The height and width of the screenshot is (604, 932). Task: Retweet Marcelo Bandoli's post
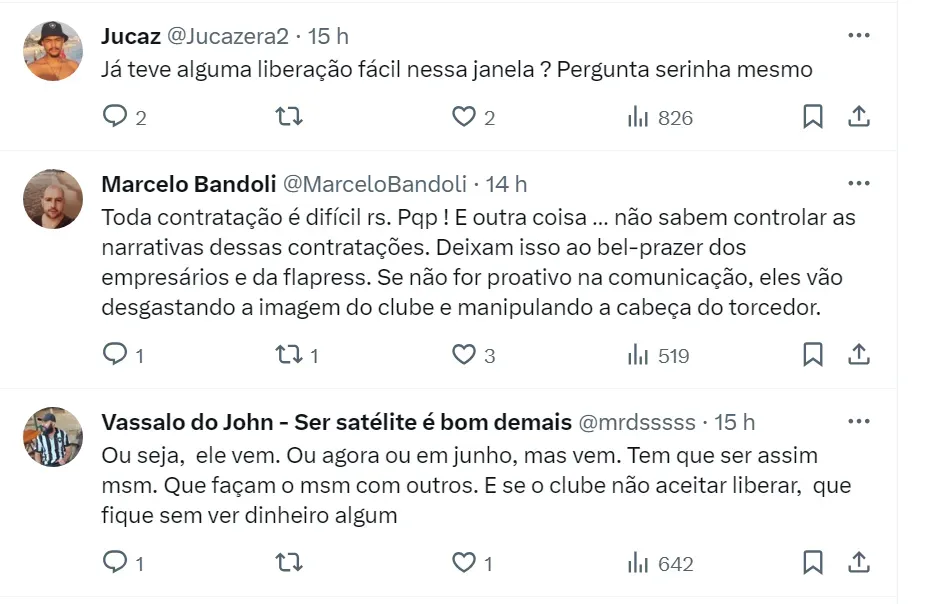289,355
